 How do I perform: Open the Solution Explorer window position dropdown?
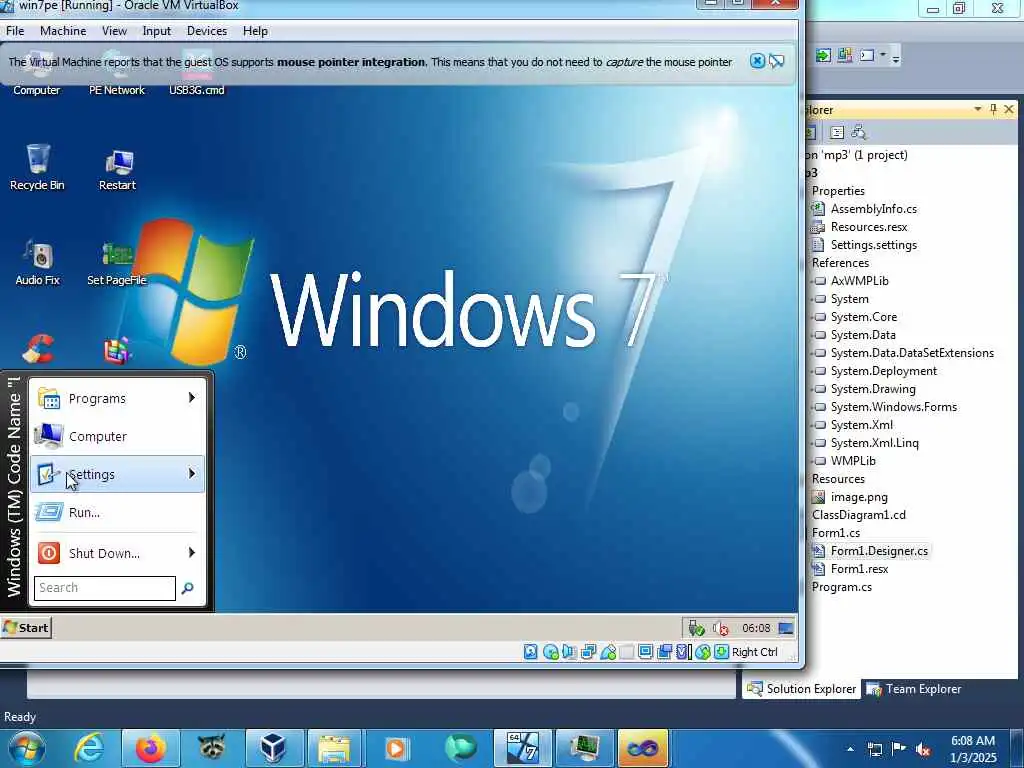click(x=978, y=109)
